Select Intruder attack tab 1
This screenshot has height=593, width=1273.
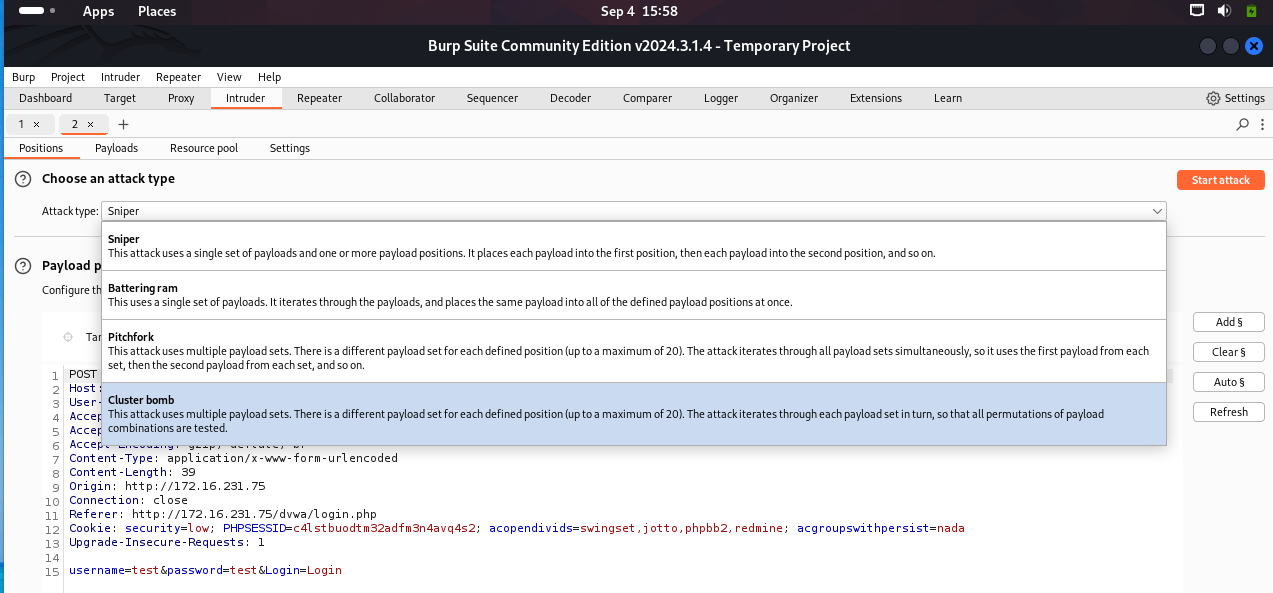22,124
